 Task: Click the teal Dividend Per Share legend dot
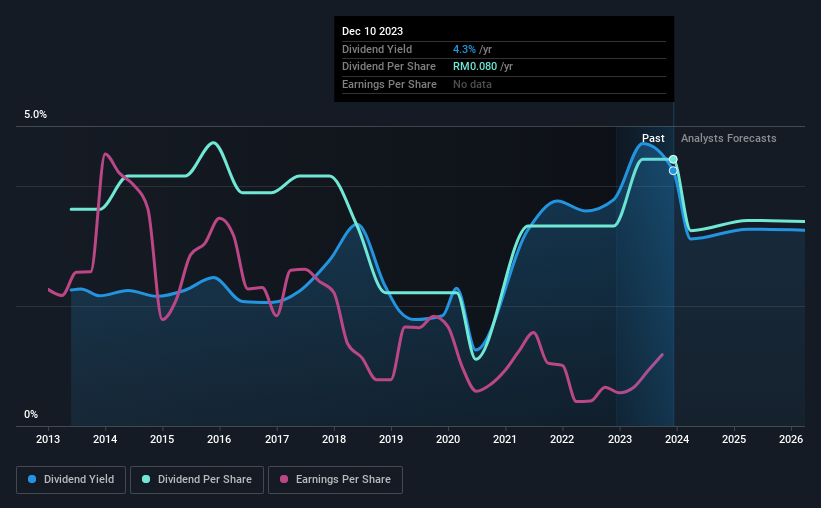[x=146, y=479]
